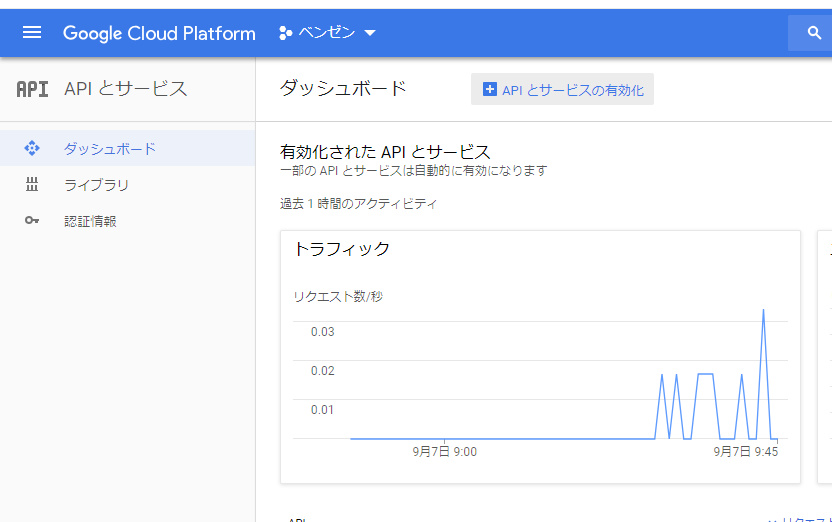Click the リクエスト数/秒 axis label
This screenshot has height=522, width=832.
[338, 297]
